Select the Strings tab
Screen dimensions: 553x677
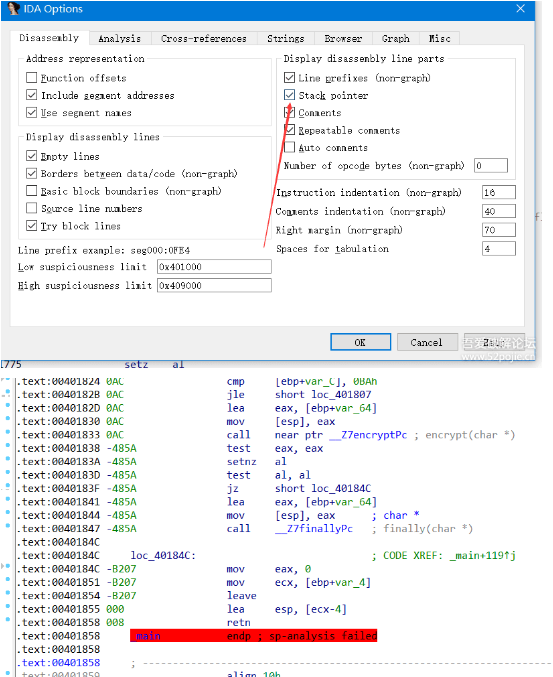(285, 38)
